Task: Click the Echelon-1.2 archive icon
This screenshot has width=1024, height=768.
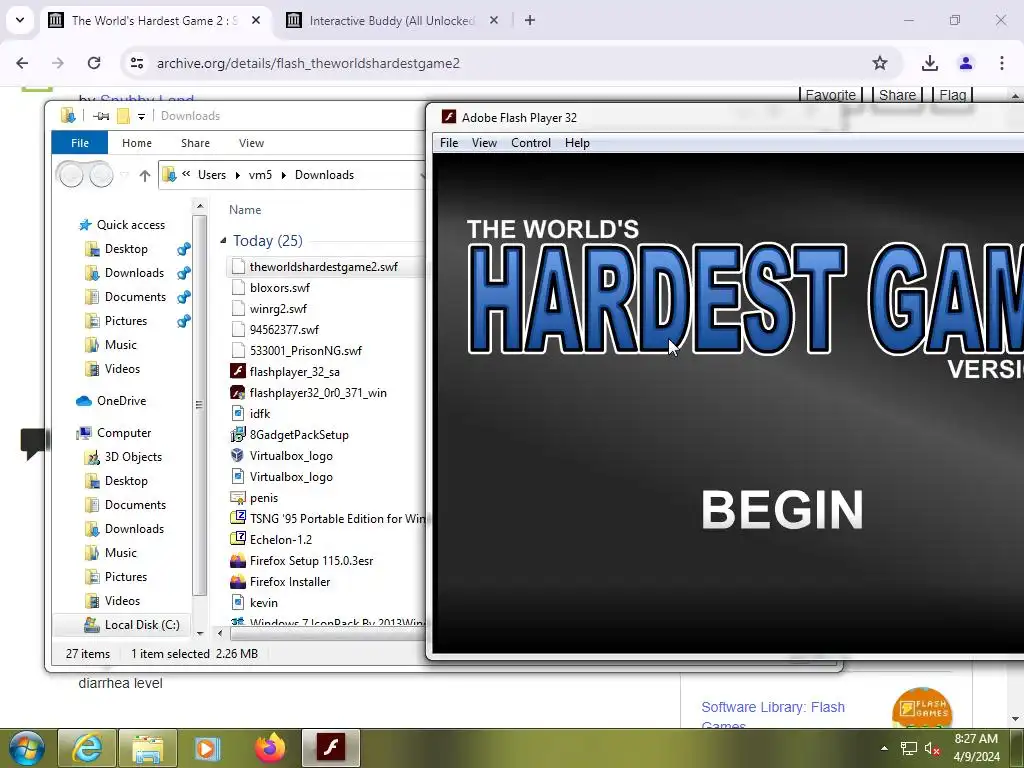Action: 238,539
